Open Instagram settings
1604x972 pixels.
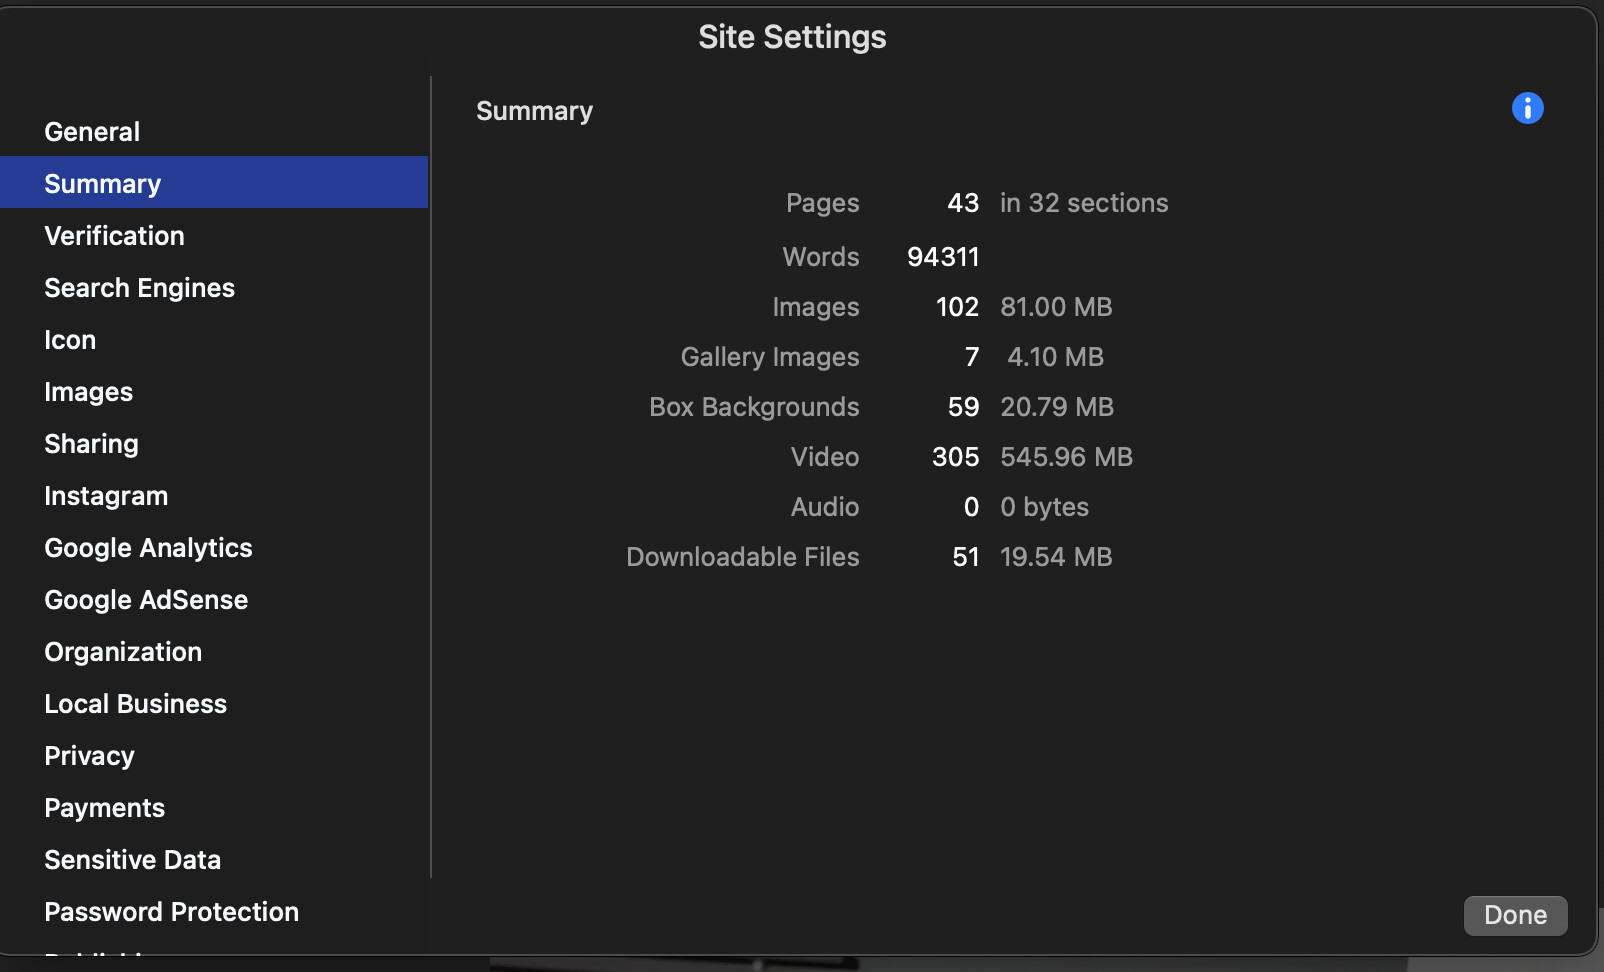click(x=106, y=496)
